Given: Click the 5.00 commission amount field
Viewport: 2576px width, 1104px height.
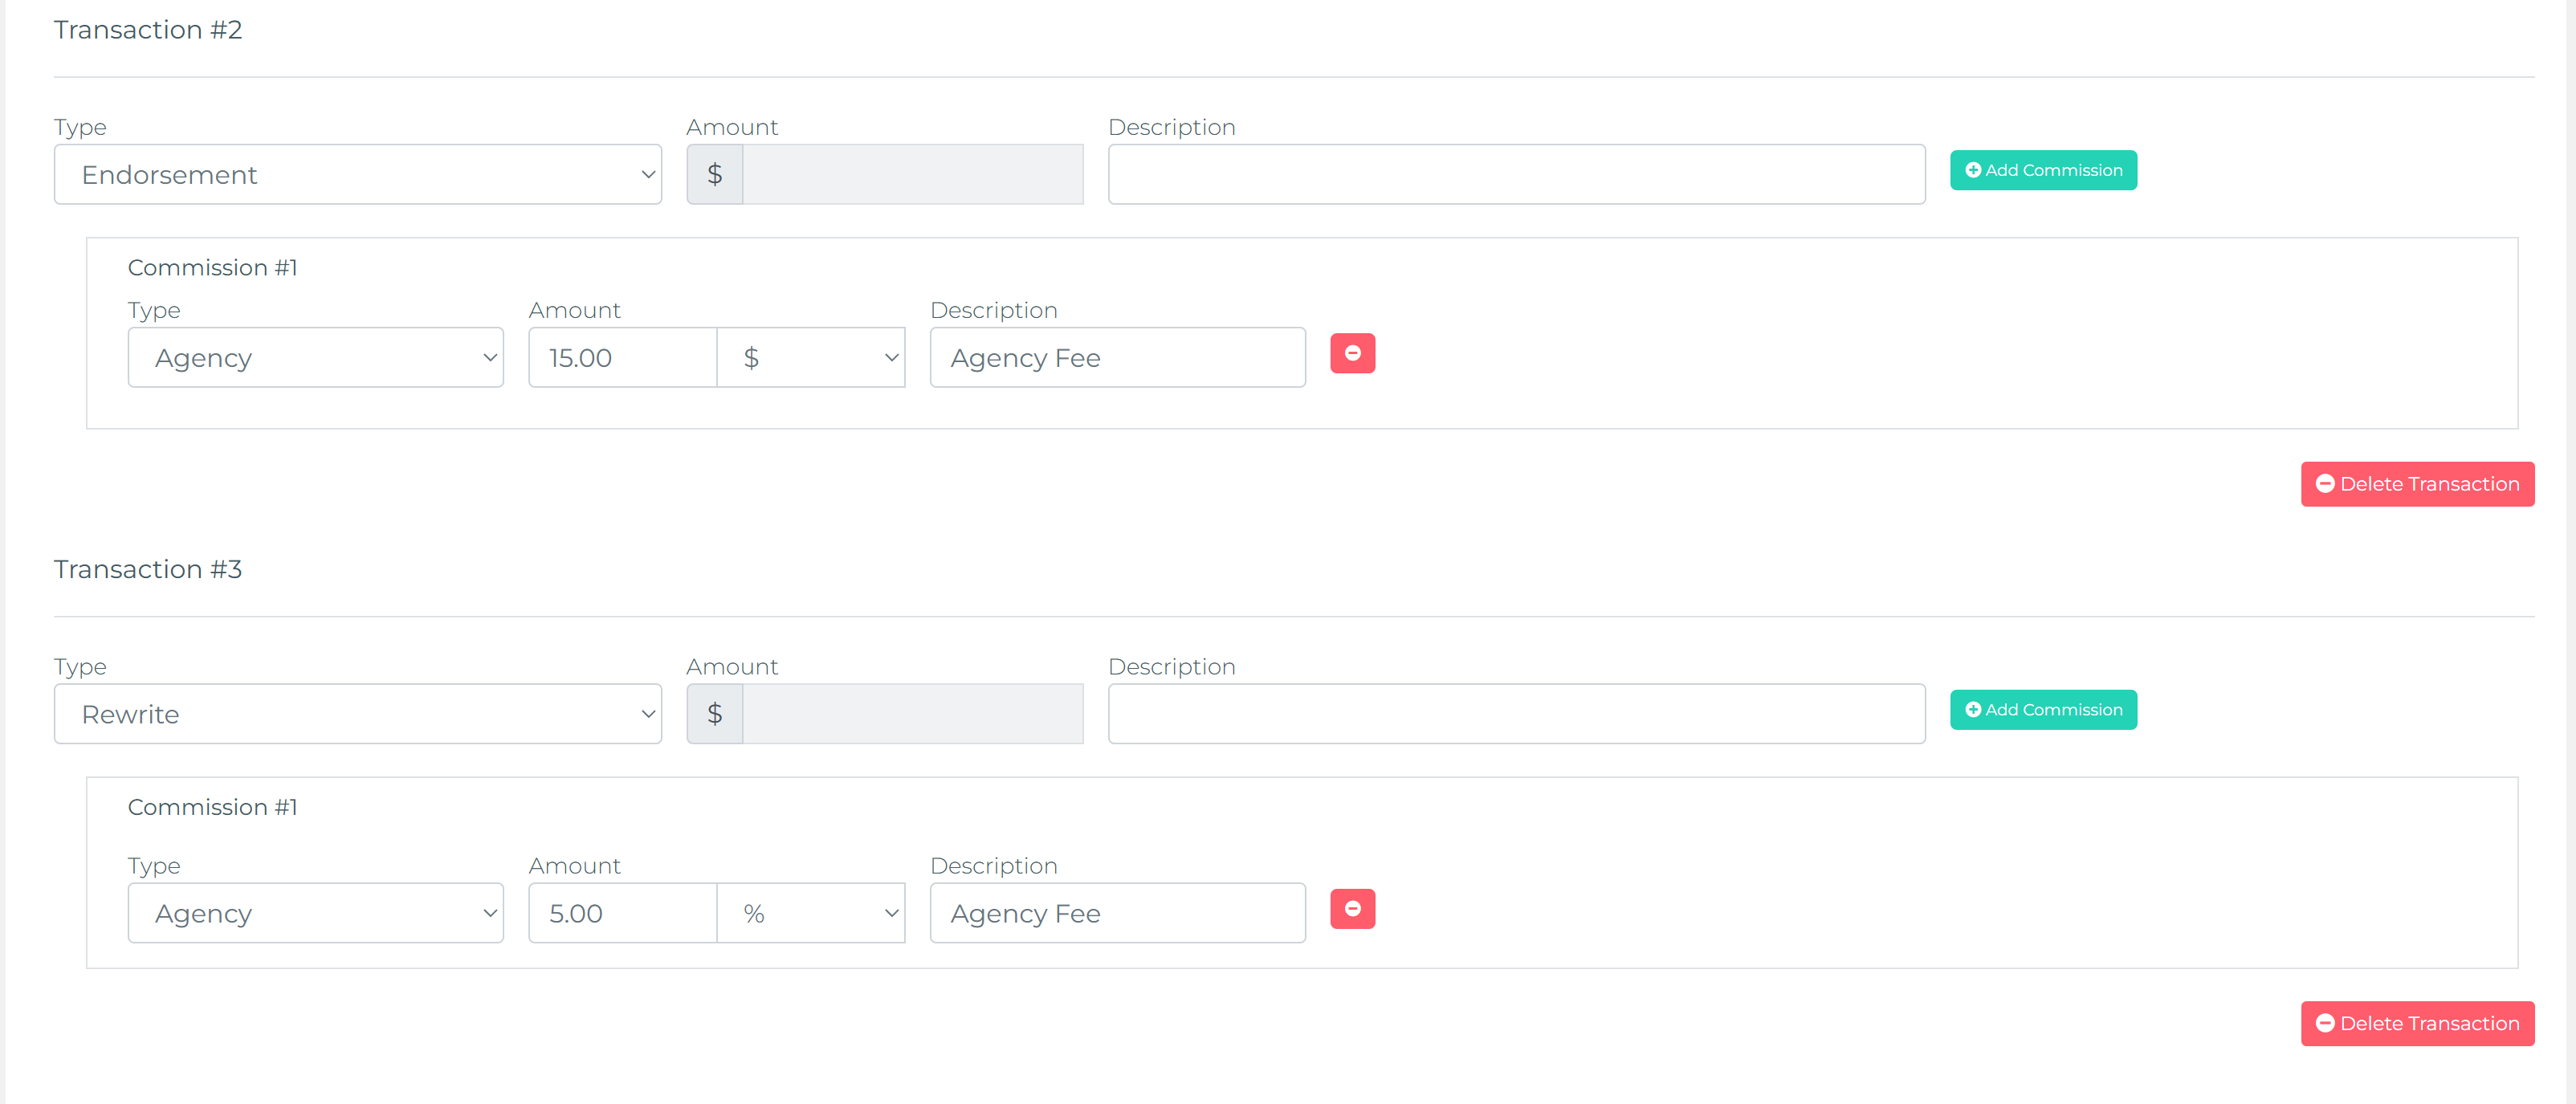Looking at the screenshot, I should point(622,913).
